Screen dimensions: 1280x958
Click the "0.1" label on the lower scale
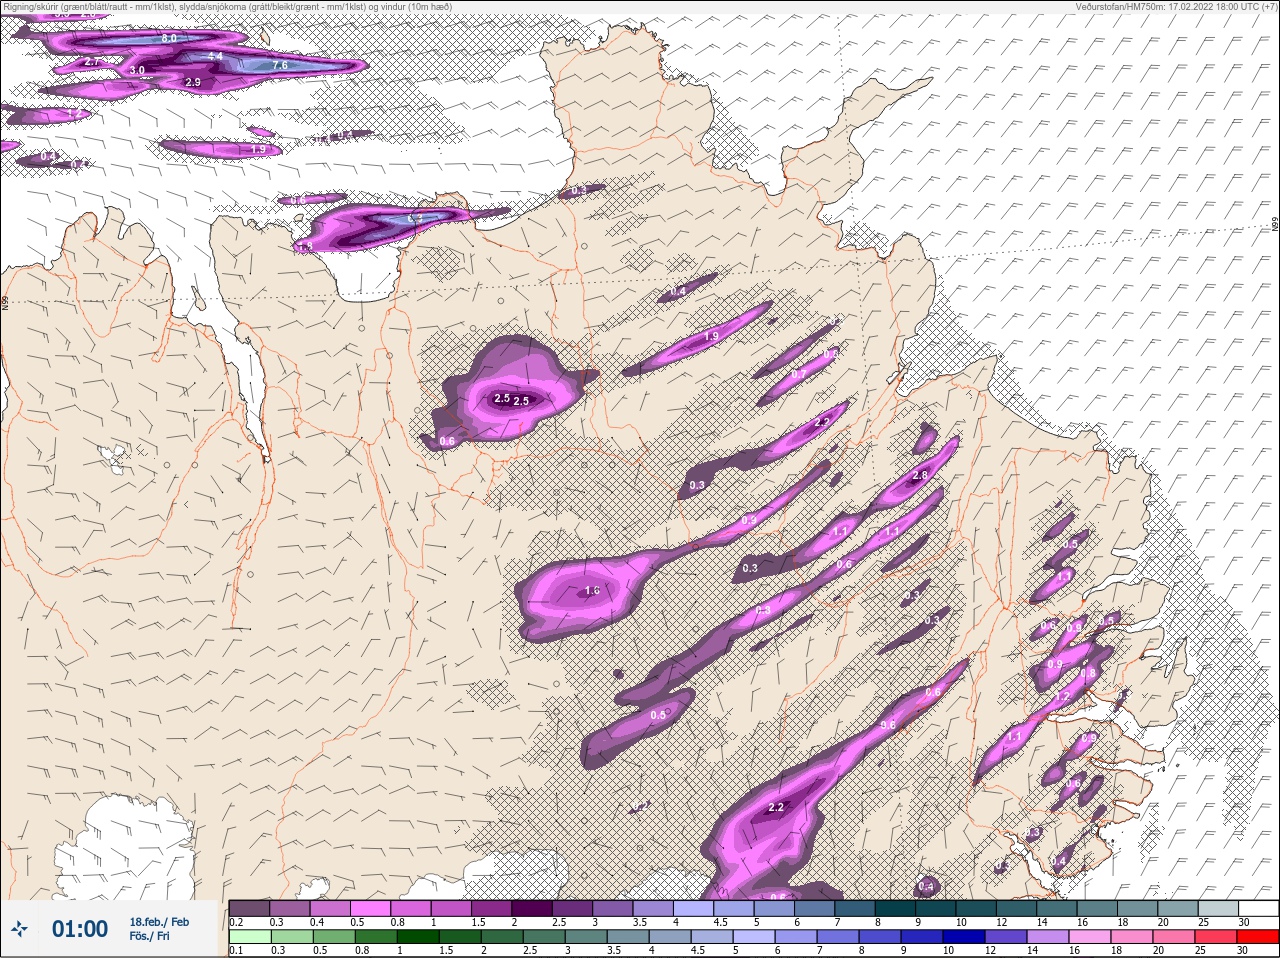click(x=236, y=950)
